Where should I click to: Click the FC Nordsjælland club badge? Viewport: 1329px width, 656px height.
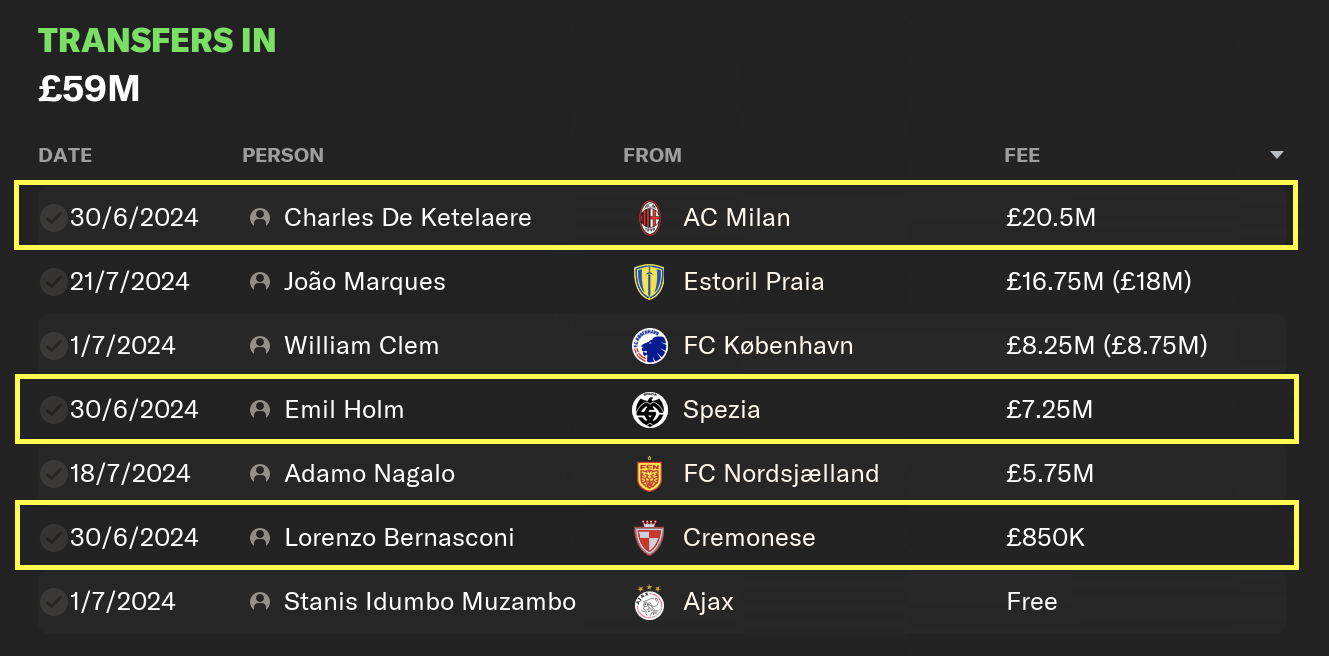(650, 474)
